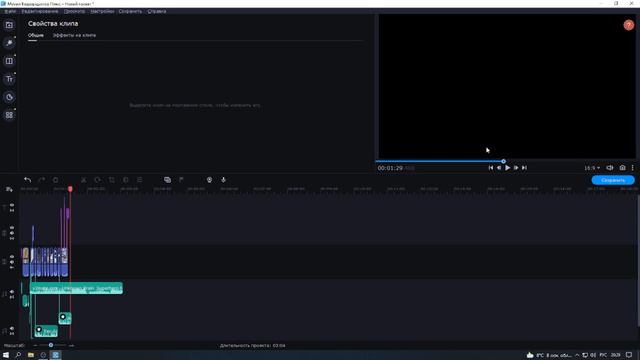Open preview more options dots

[633, 168]
